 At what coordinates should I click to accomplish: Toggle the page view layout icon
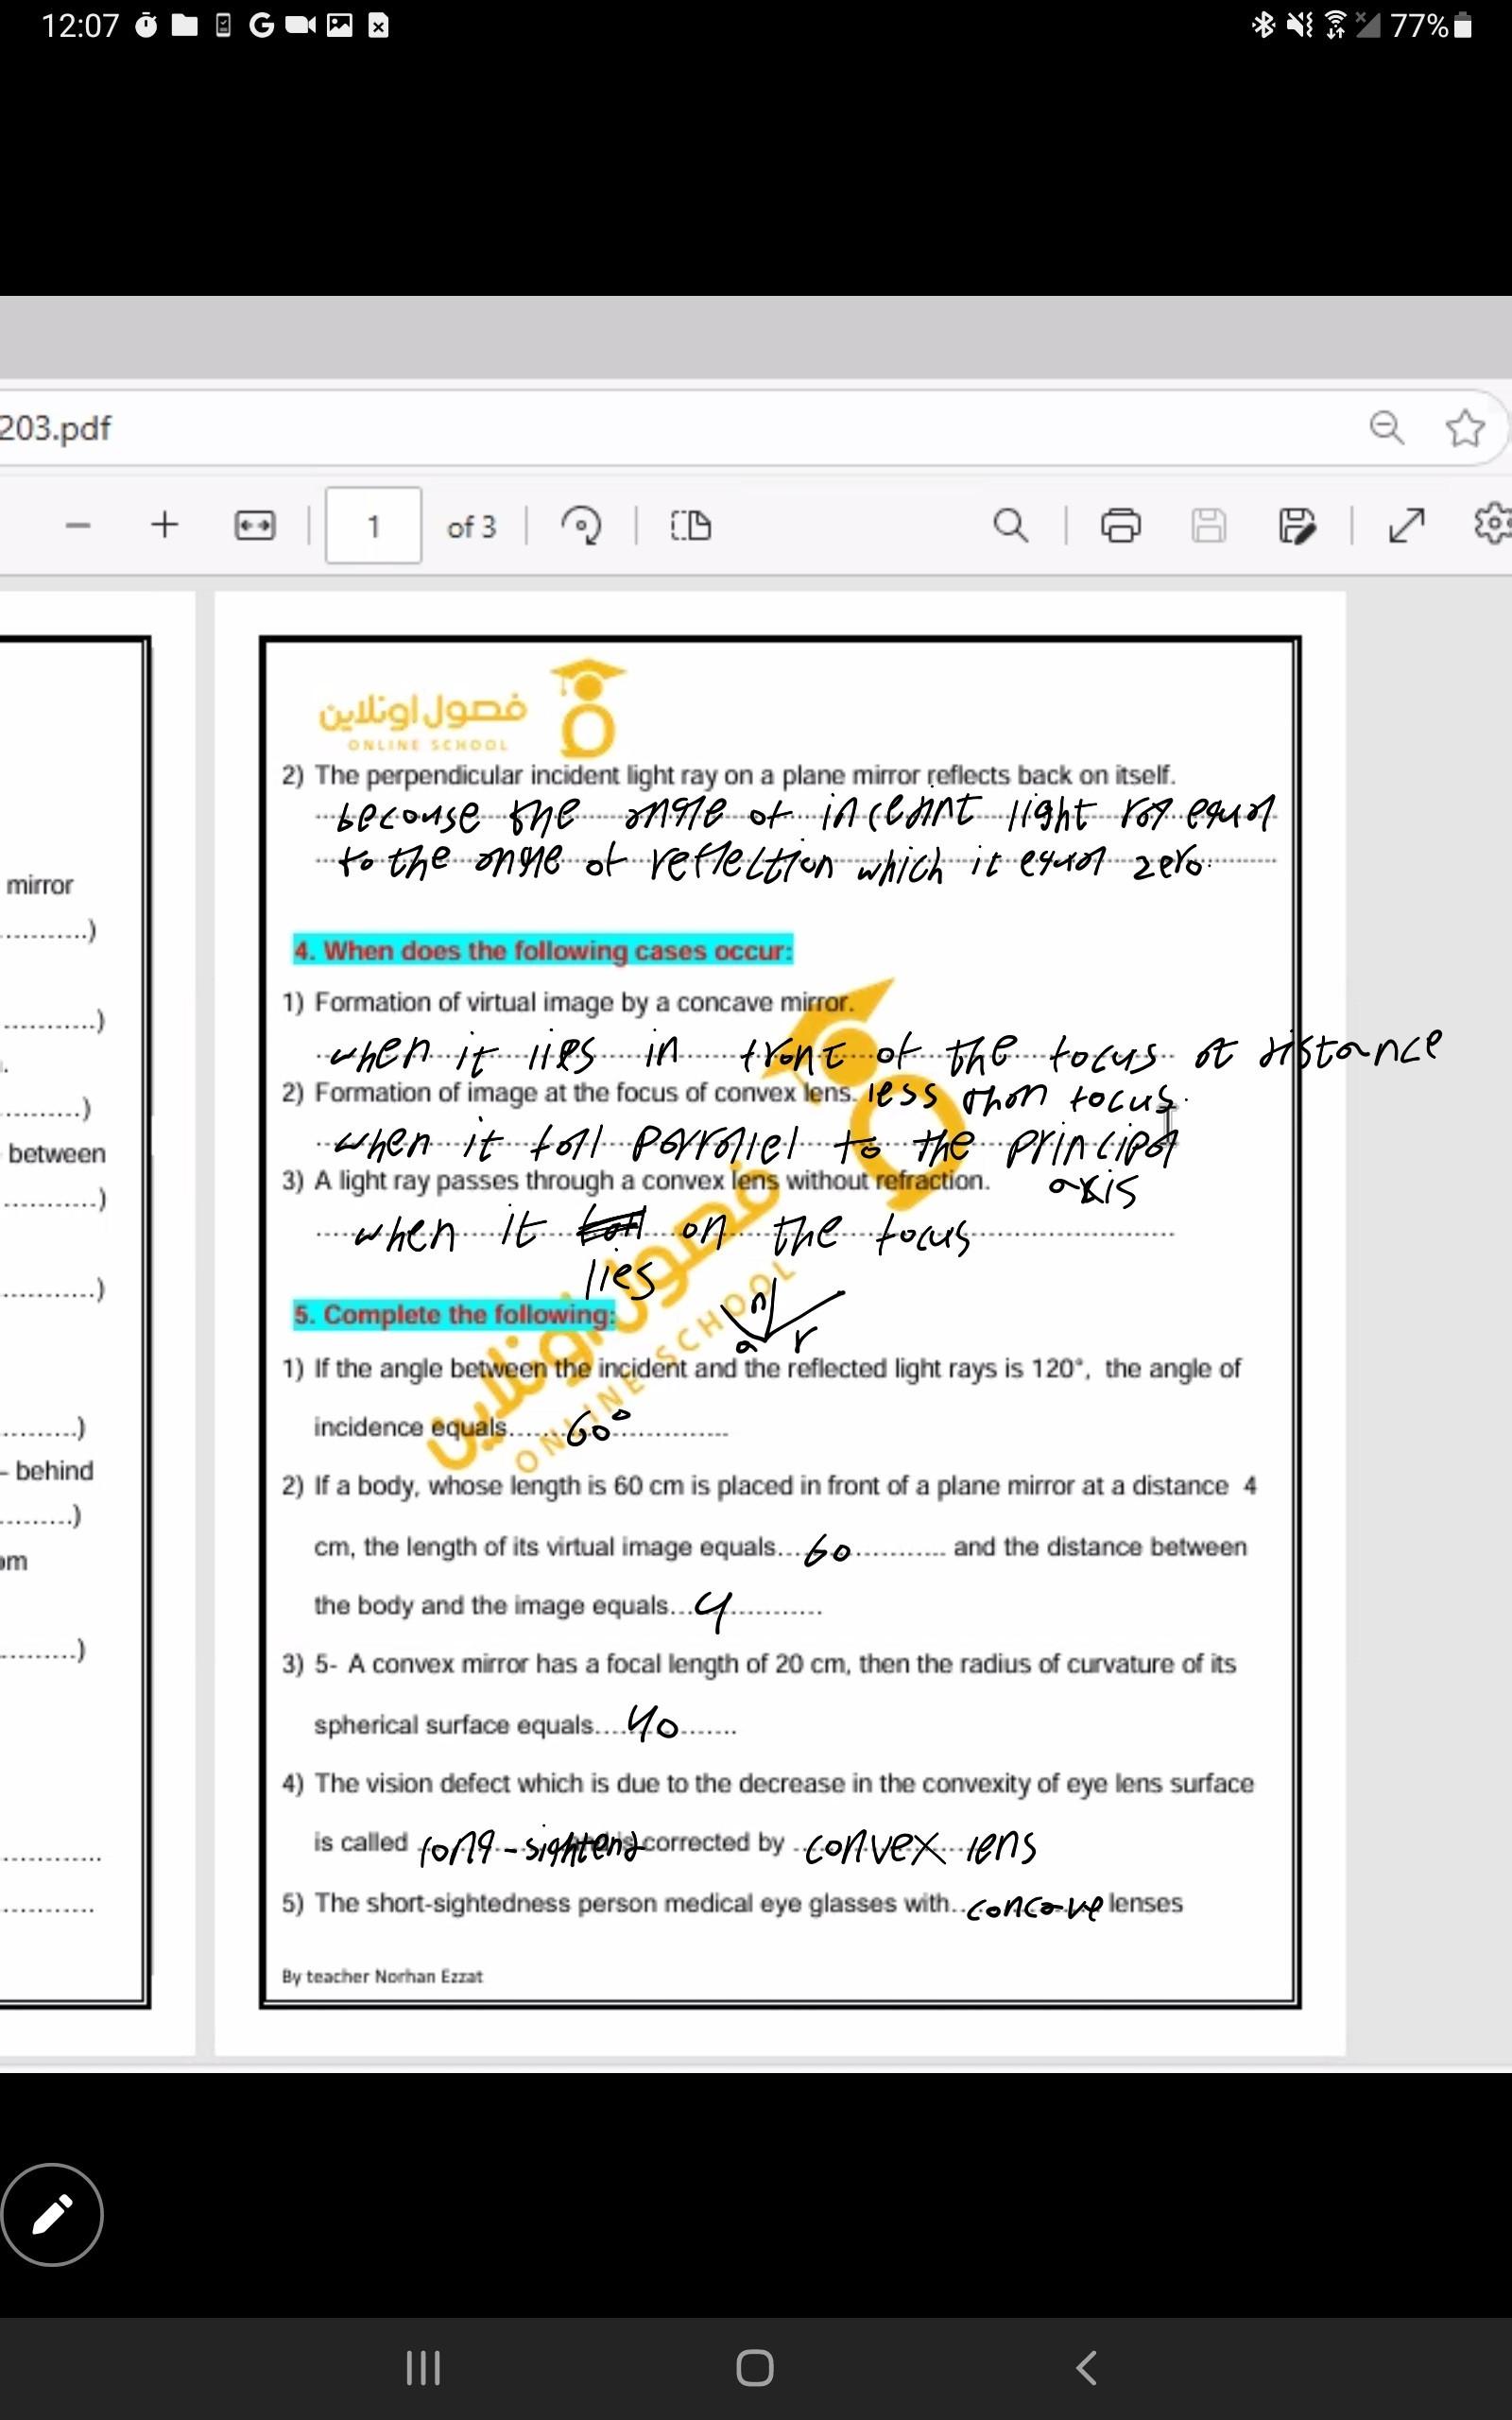click(690, 525)
